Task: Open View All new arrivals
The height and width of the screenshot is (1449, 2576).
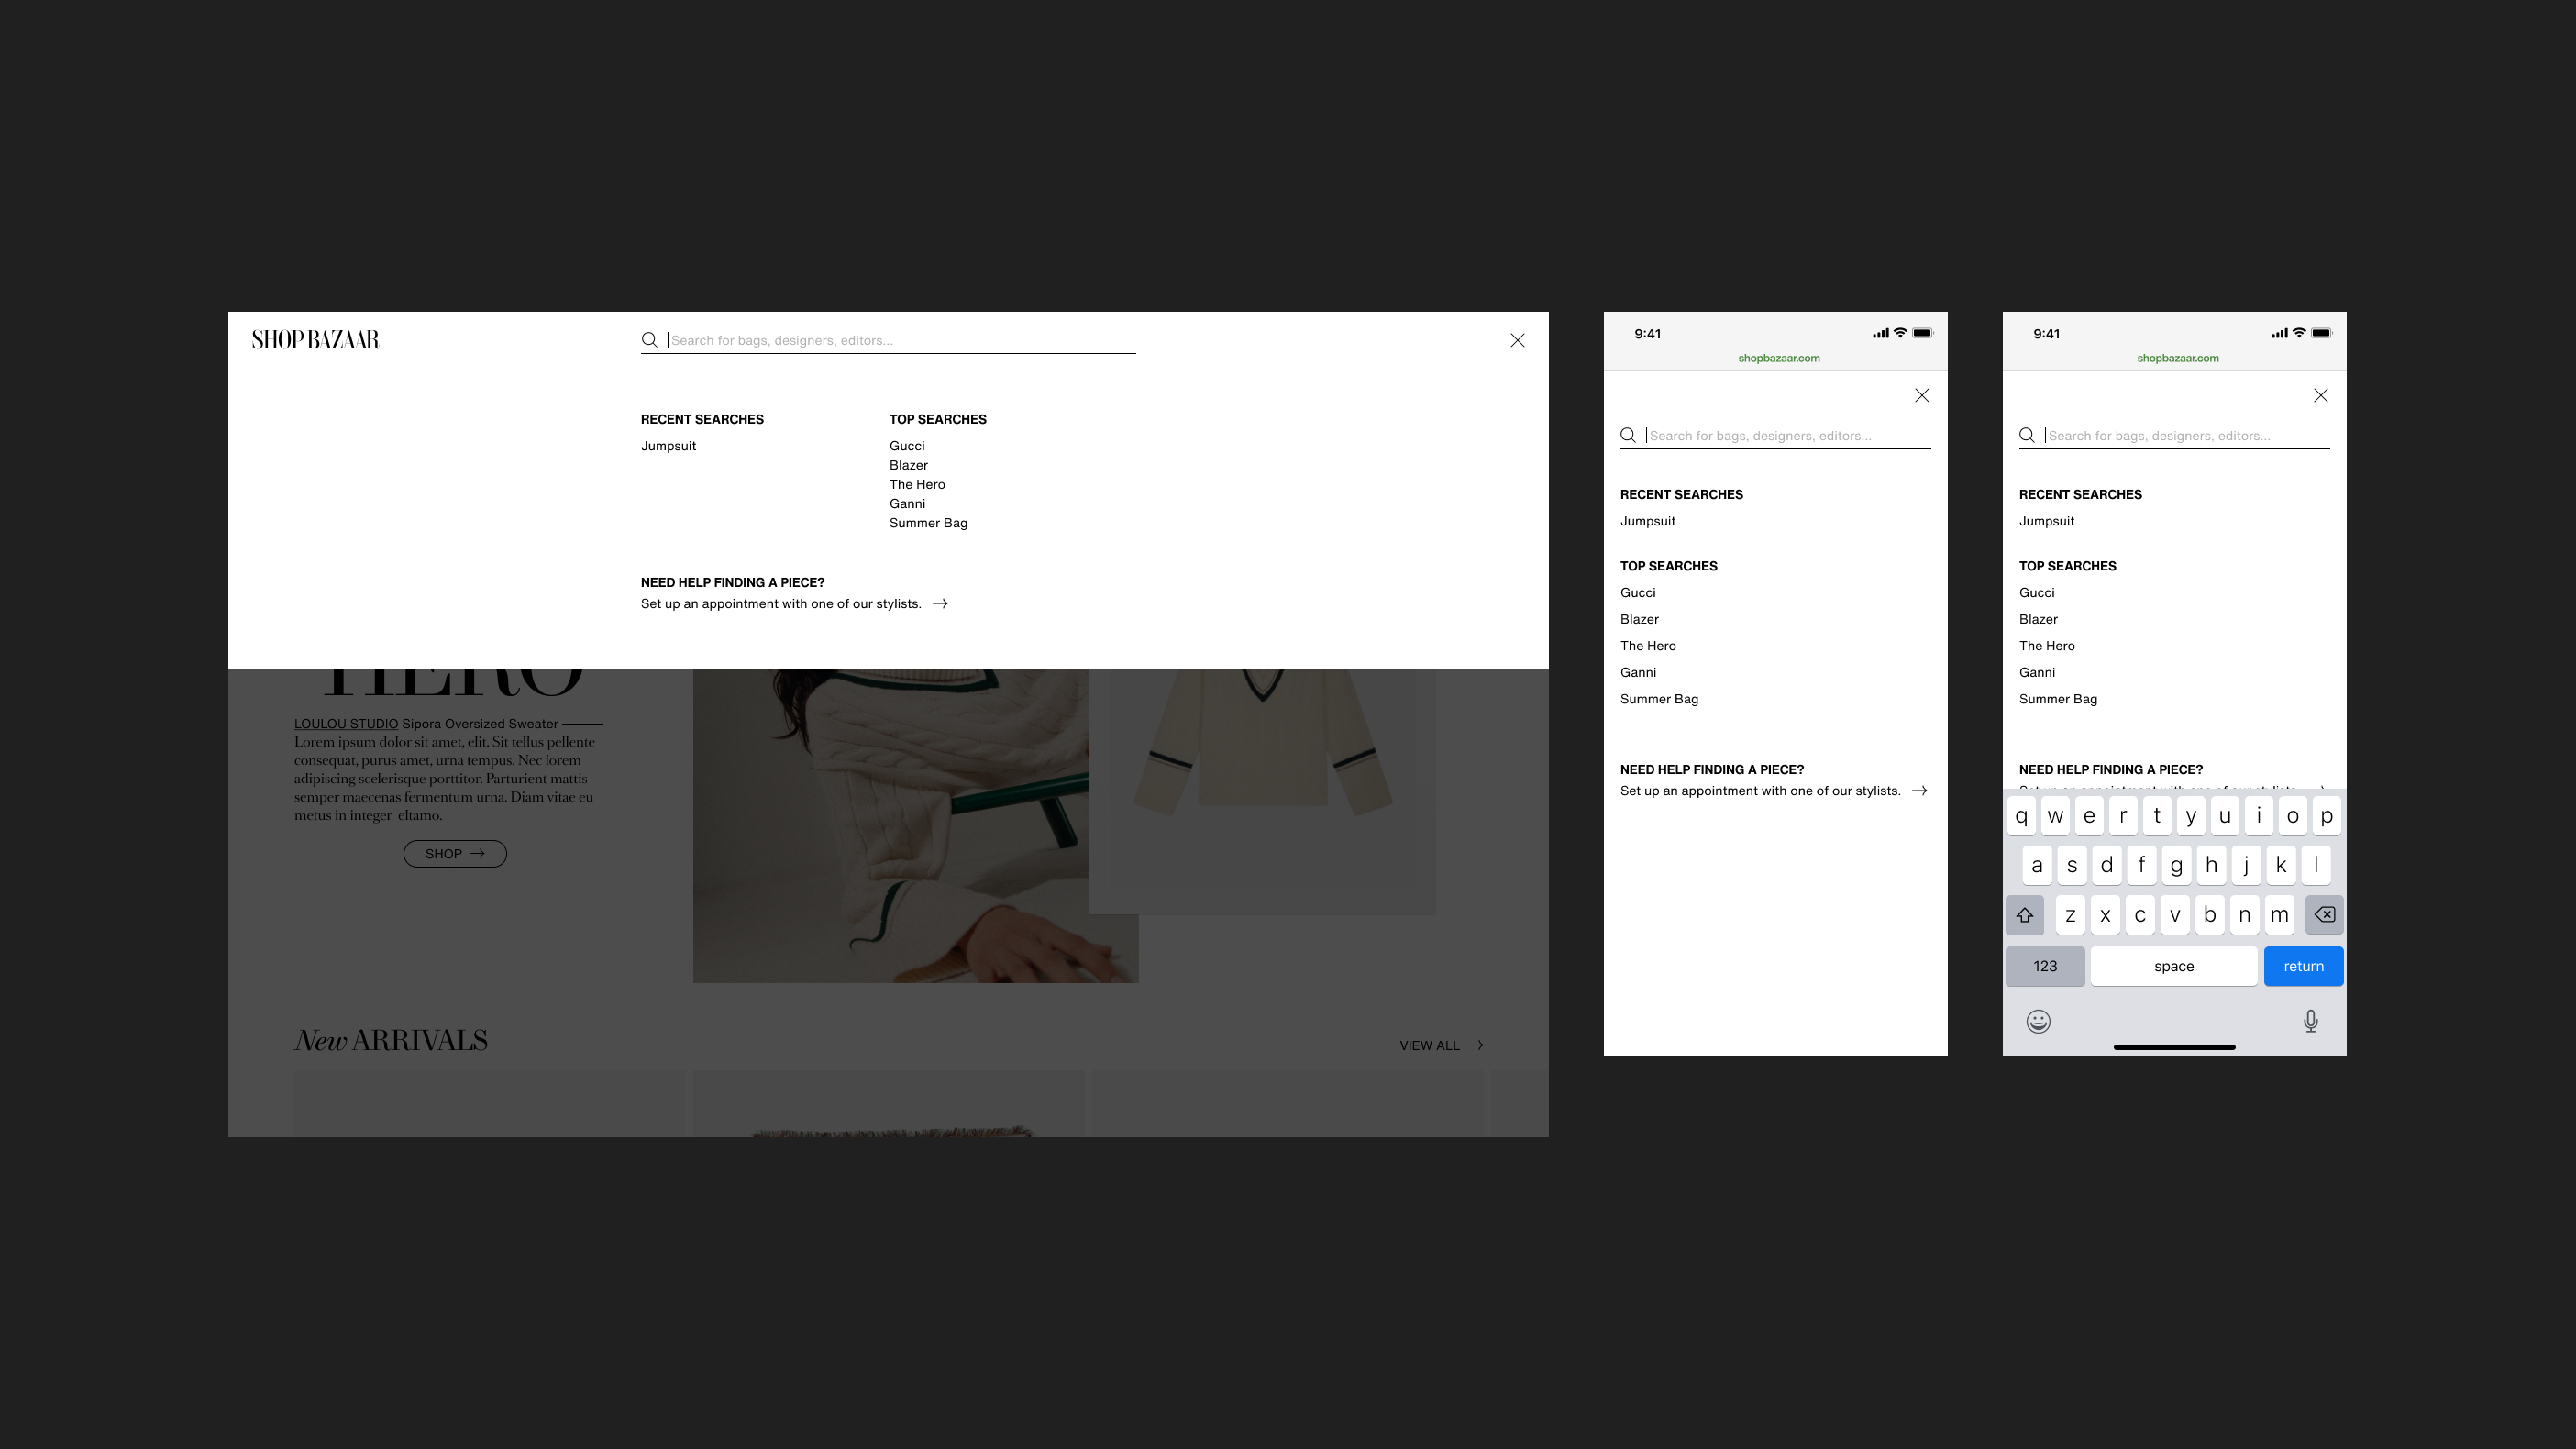Action: [x=1440, y=1045]
